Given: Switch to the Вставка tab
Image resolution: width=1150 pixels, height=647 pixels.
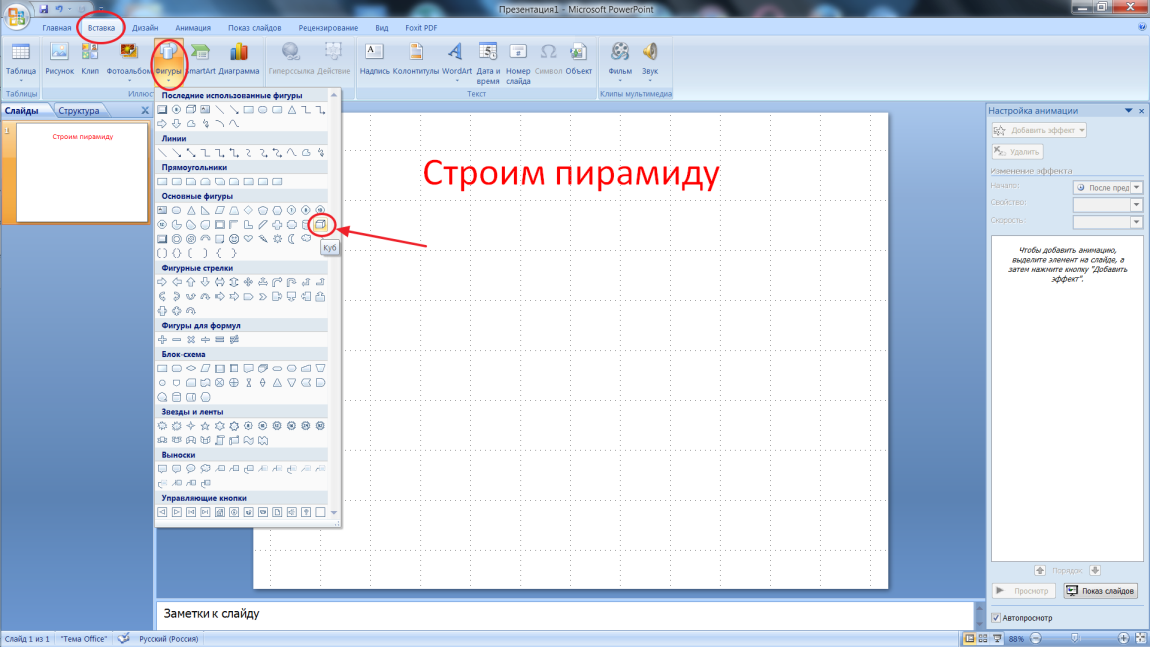Looking at the screenshot, I should coord(101,28).
